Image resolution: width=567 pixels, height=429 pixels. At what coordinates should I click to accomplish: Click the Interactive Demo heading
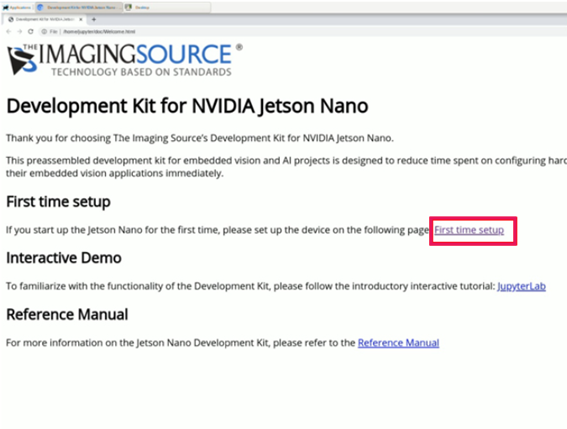coord(64,258)
